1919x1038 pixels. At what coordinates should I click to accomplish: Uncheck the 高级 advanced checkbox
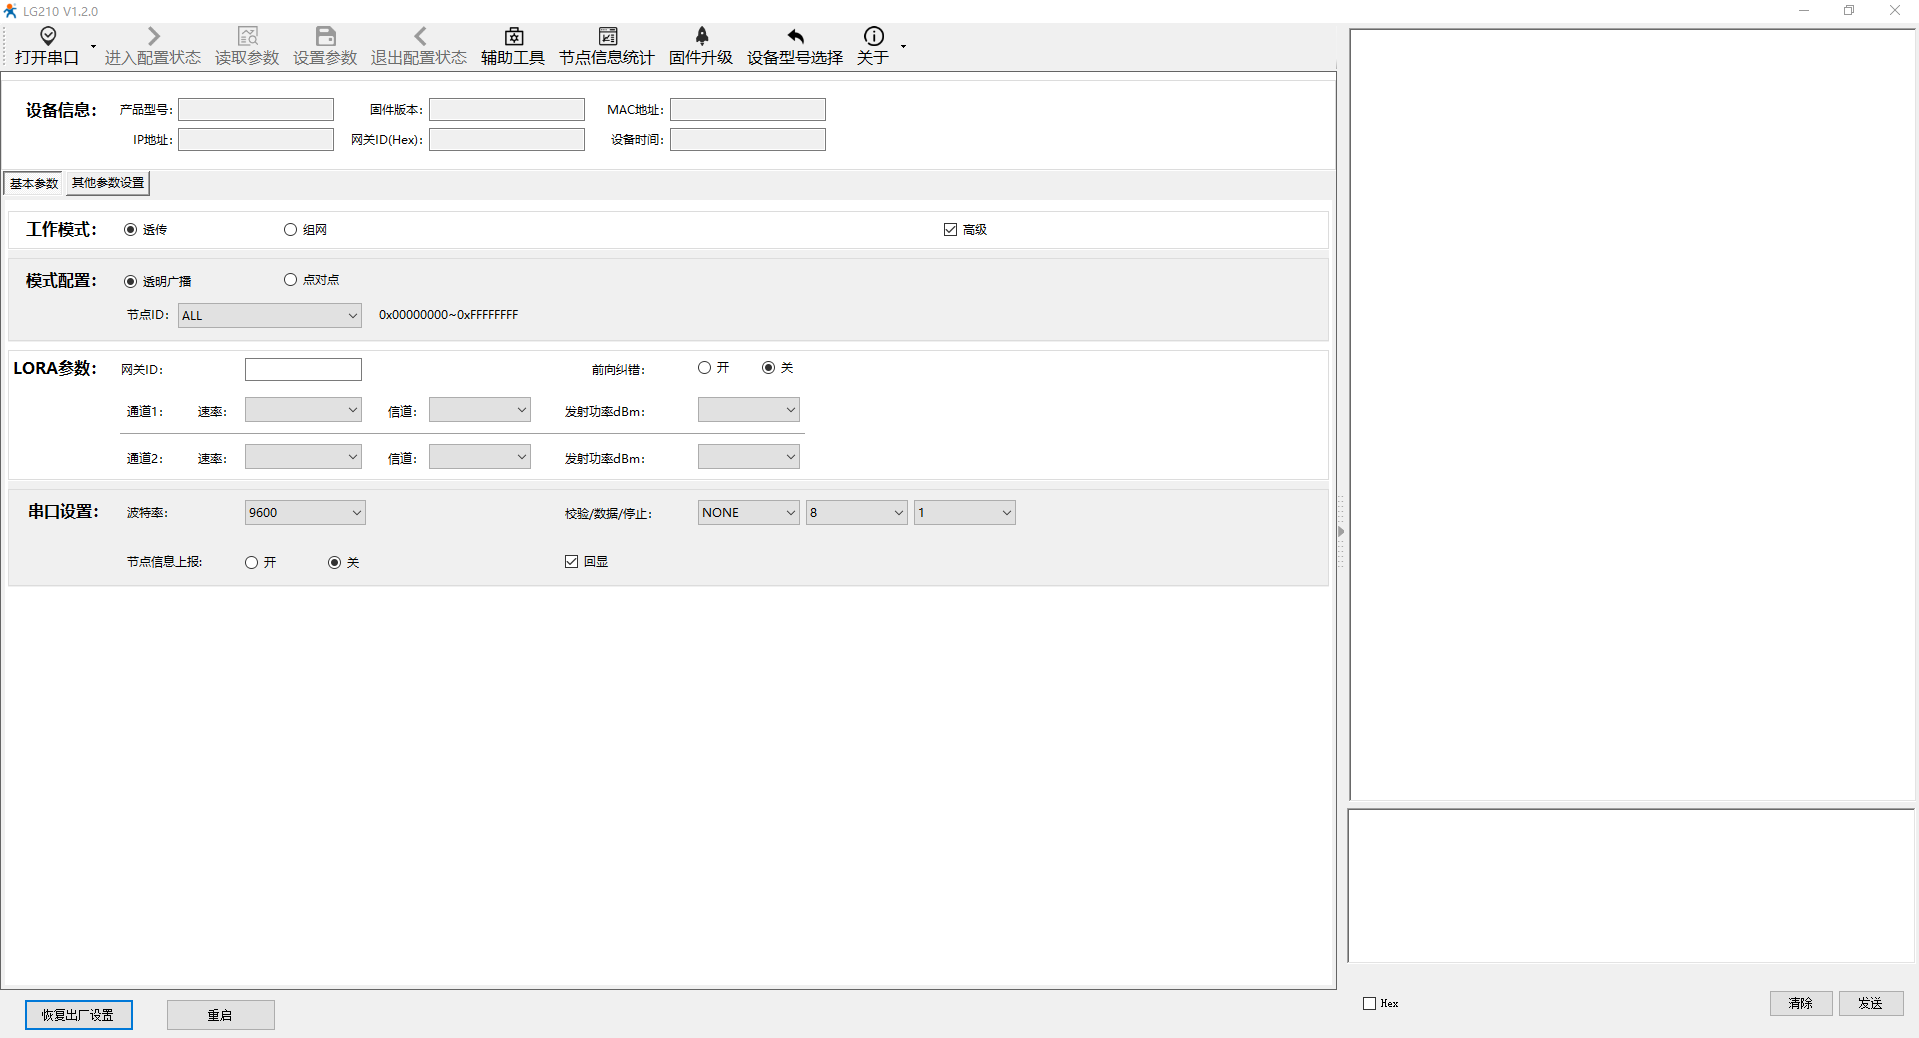[950, 230]
